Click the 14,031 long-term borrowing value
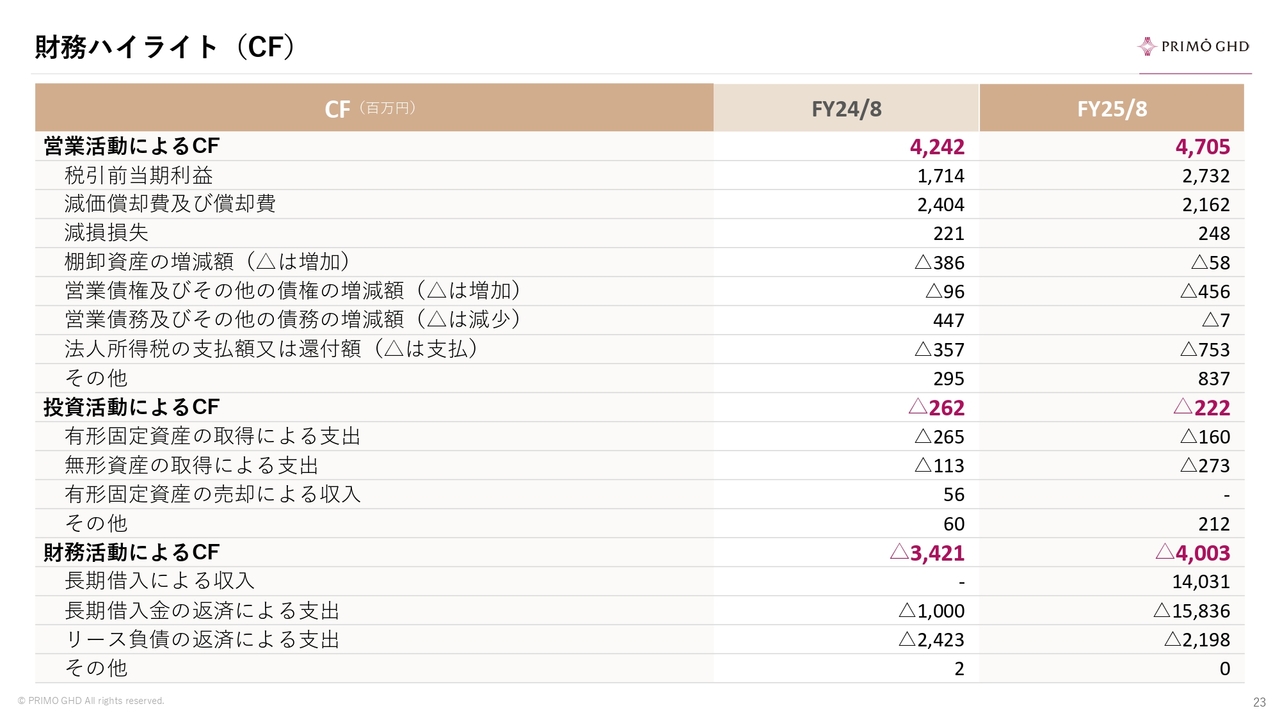 [x=1201, y=582]
